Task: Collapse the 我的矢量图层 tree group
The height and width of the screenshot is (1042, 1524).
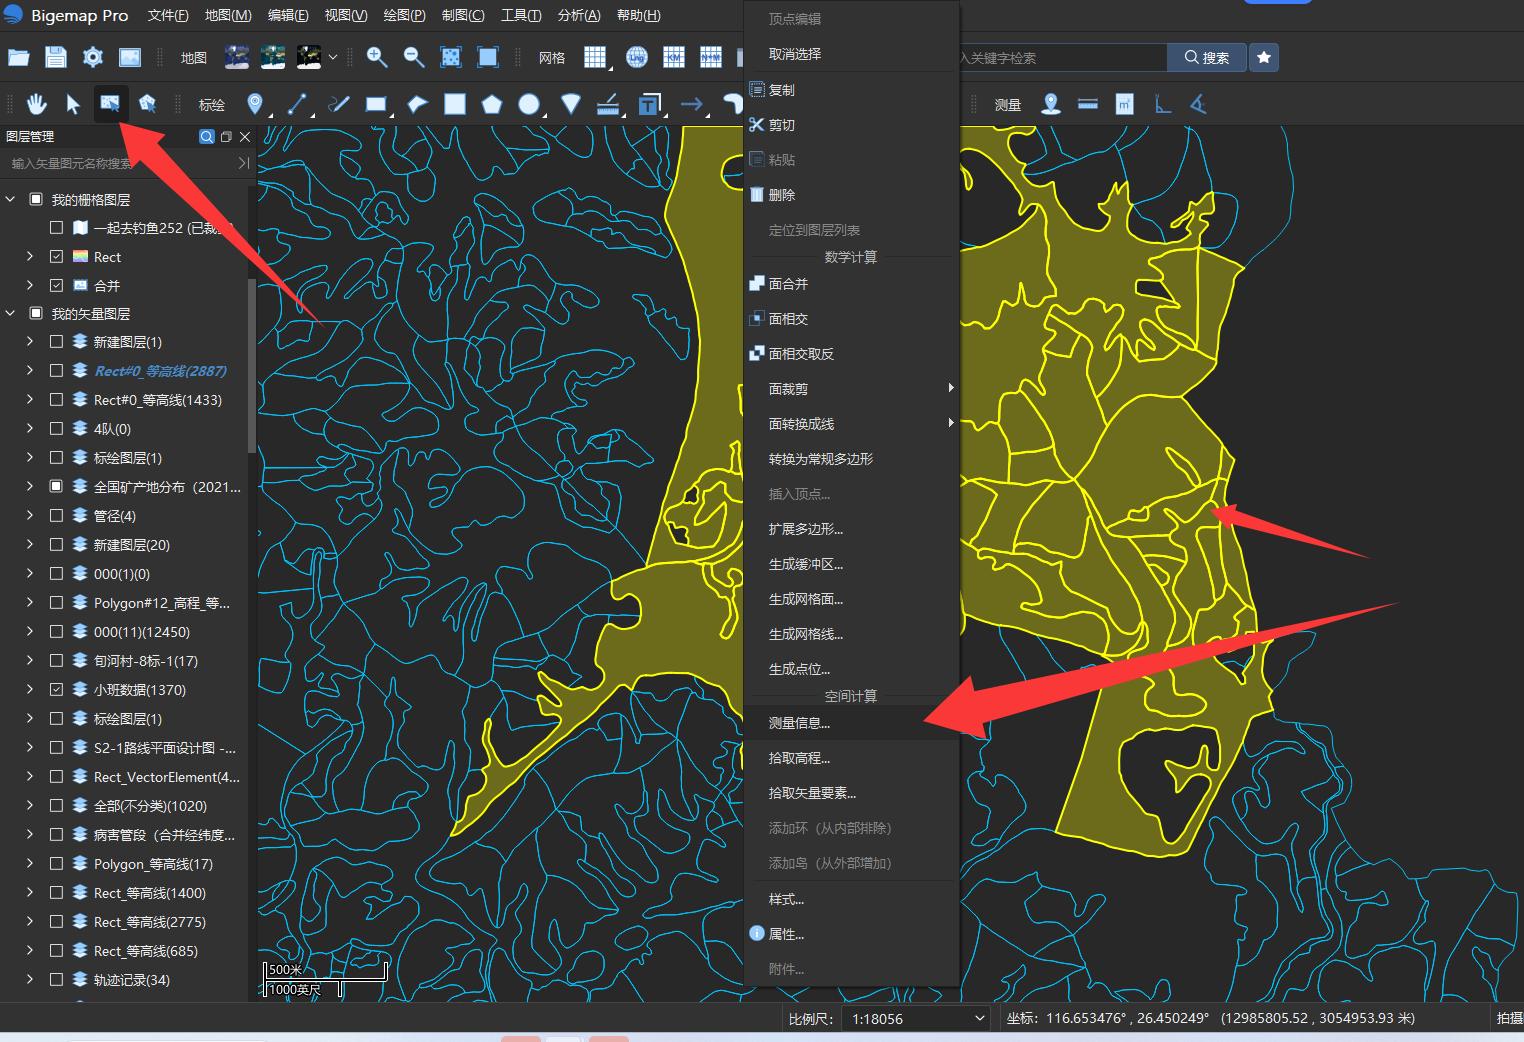Action: point(10,313)
